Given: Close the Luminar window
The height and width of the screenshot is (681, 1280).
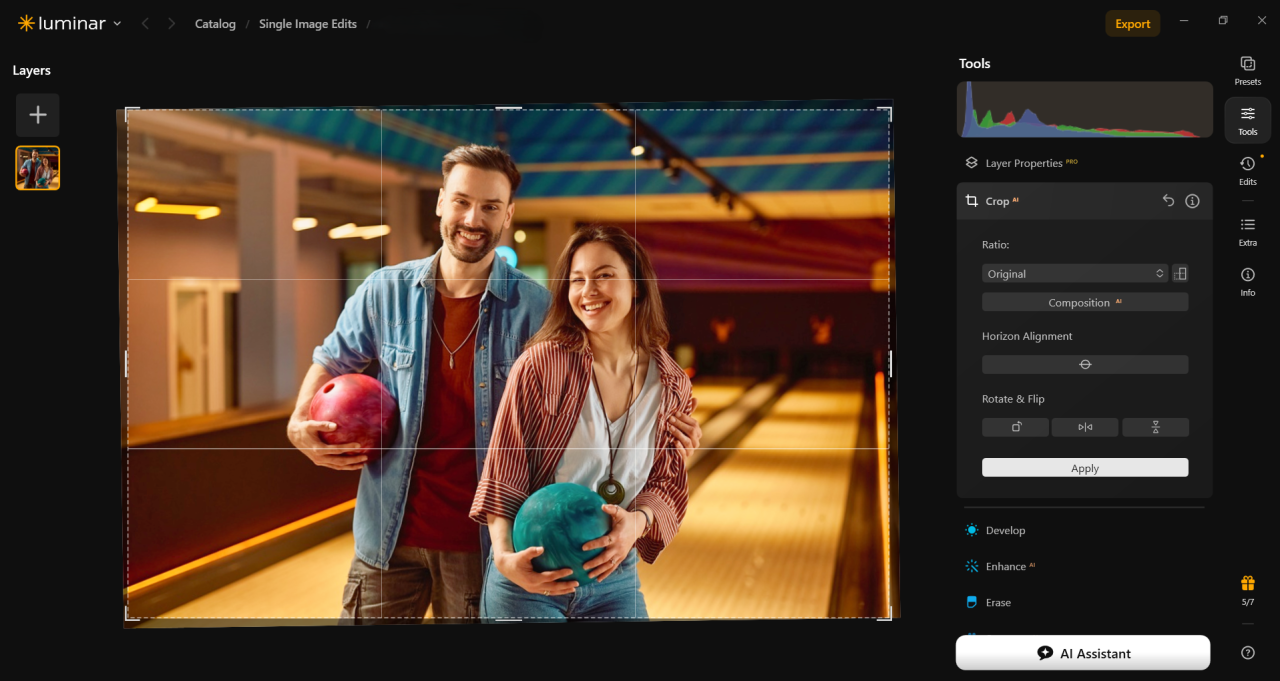Looking at the screenshot, I should tap(1261, 21).
